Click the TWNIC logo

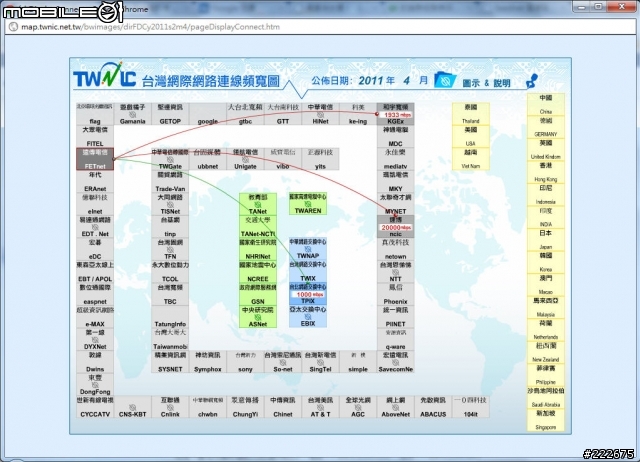coord(104,76)
